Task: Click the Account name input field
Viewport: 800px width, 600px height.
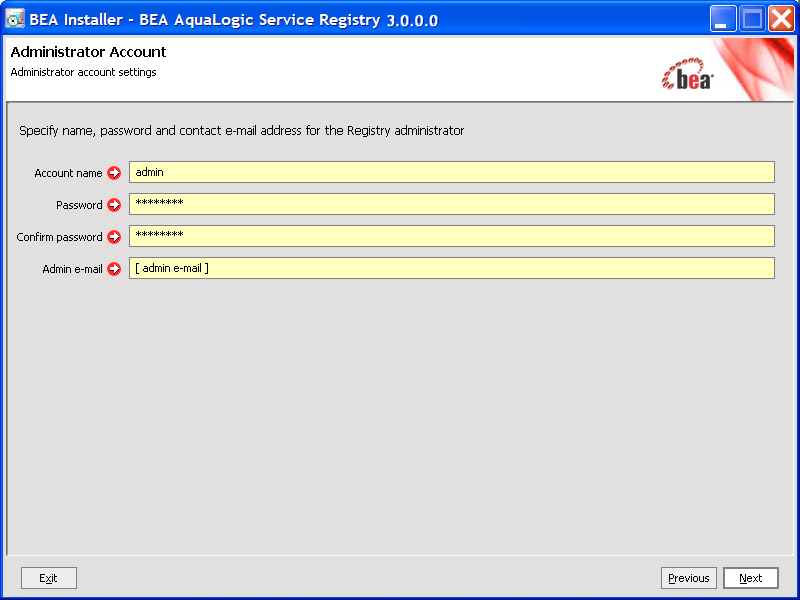Action: 452,172
